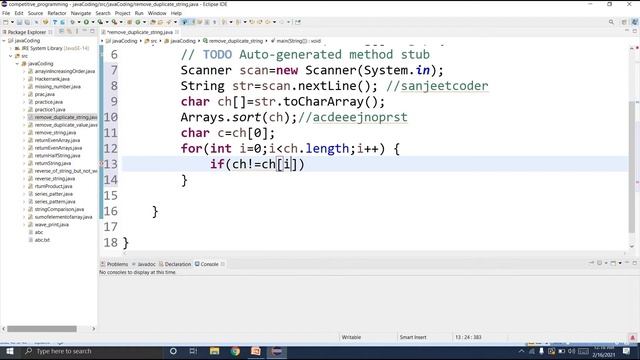Toggle Pin Console in Console view
Image resolution: width=640 pixels, height=360 pixels.
point(591,263)
